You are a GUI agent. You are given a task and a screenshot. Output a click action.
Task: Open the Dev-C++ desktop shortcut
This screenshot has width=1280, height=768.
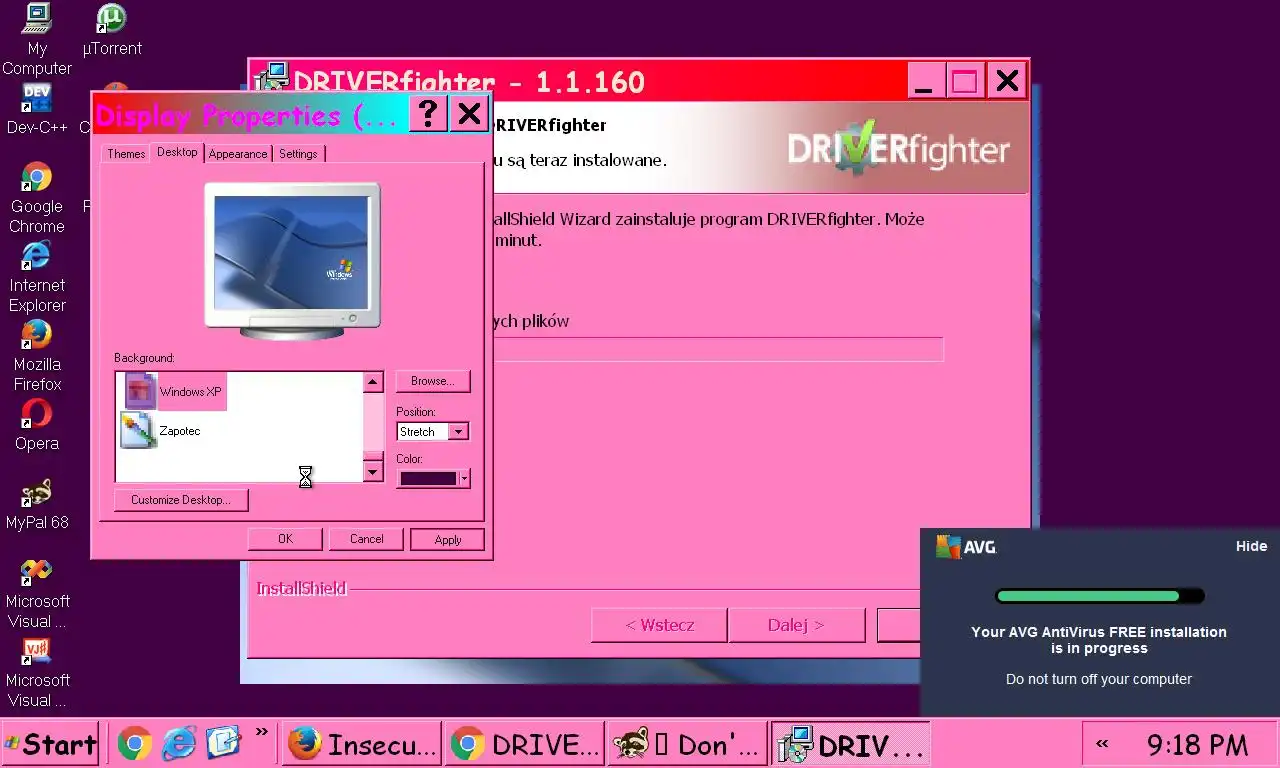point(37,108)
